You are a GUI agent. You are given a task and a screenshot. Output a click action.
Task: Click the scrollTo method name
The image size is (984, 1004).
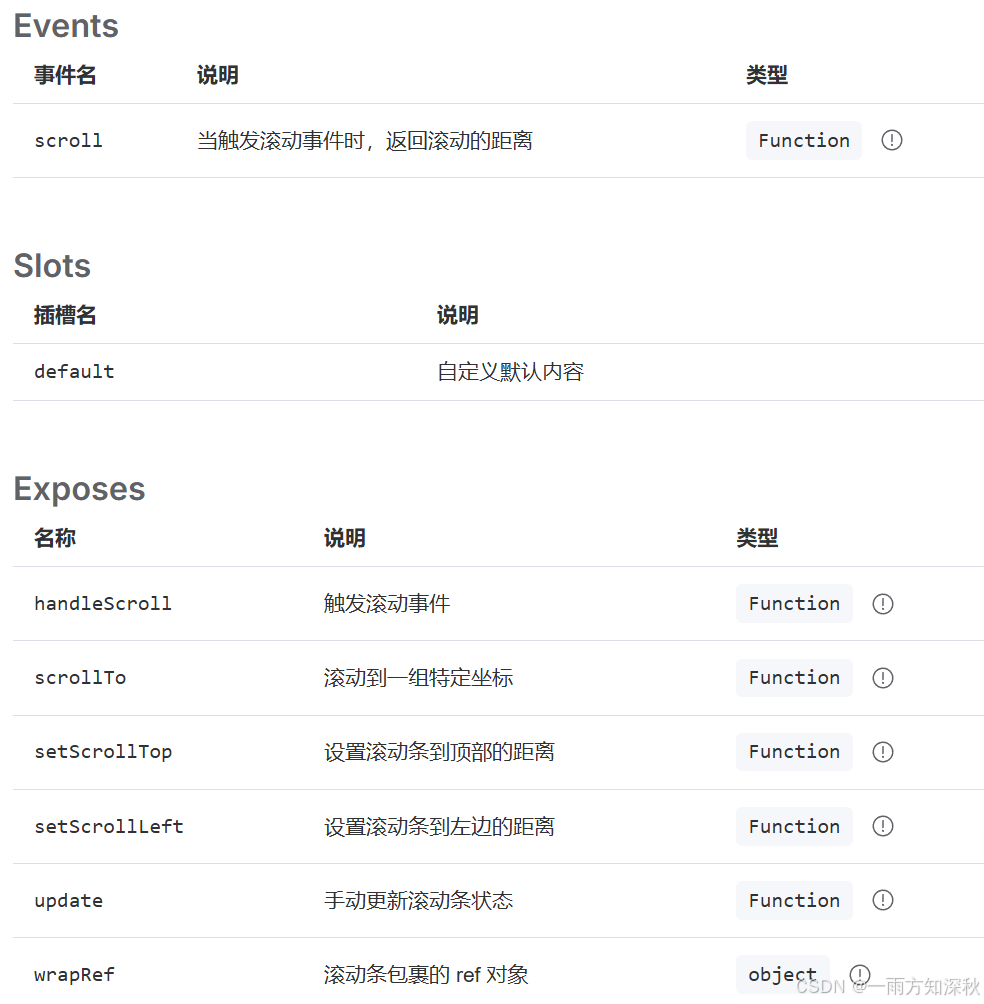click(x=80, y=678)
